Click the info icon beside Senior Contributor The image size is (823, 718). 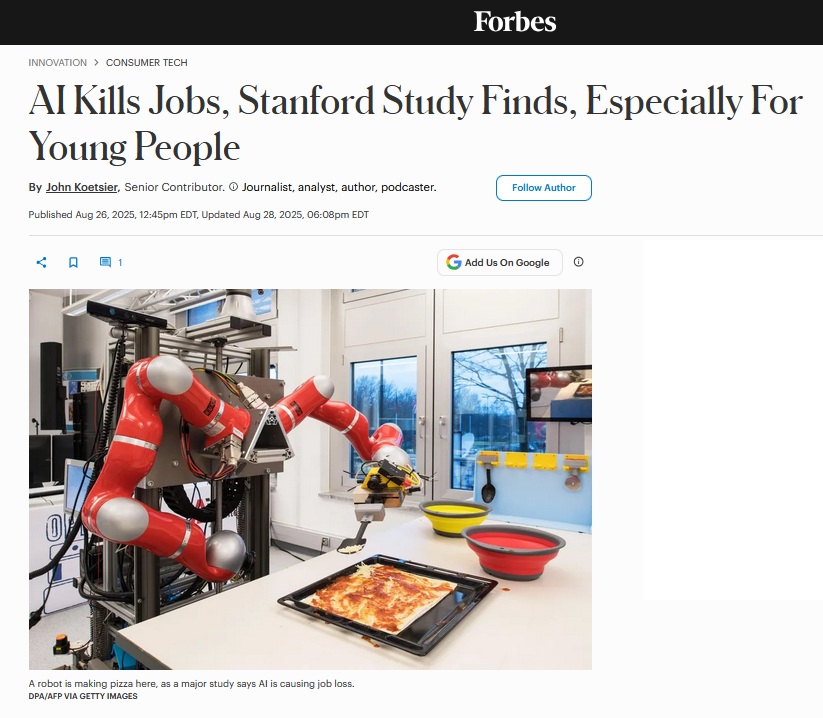(233, 187)
